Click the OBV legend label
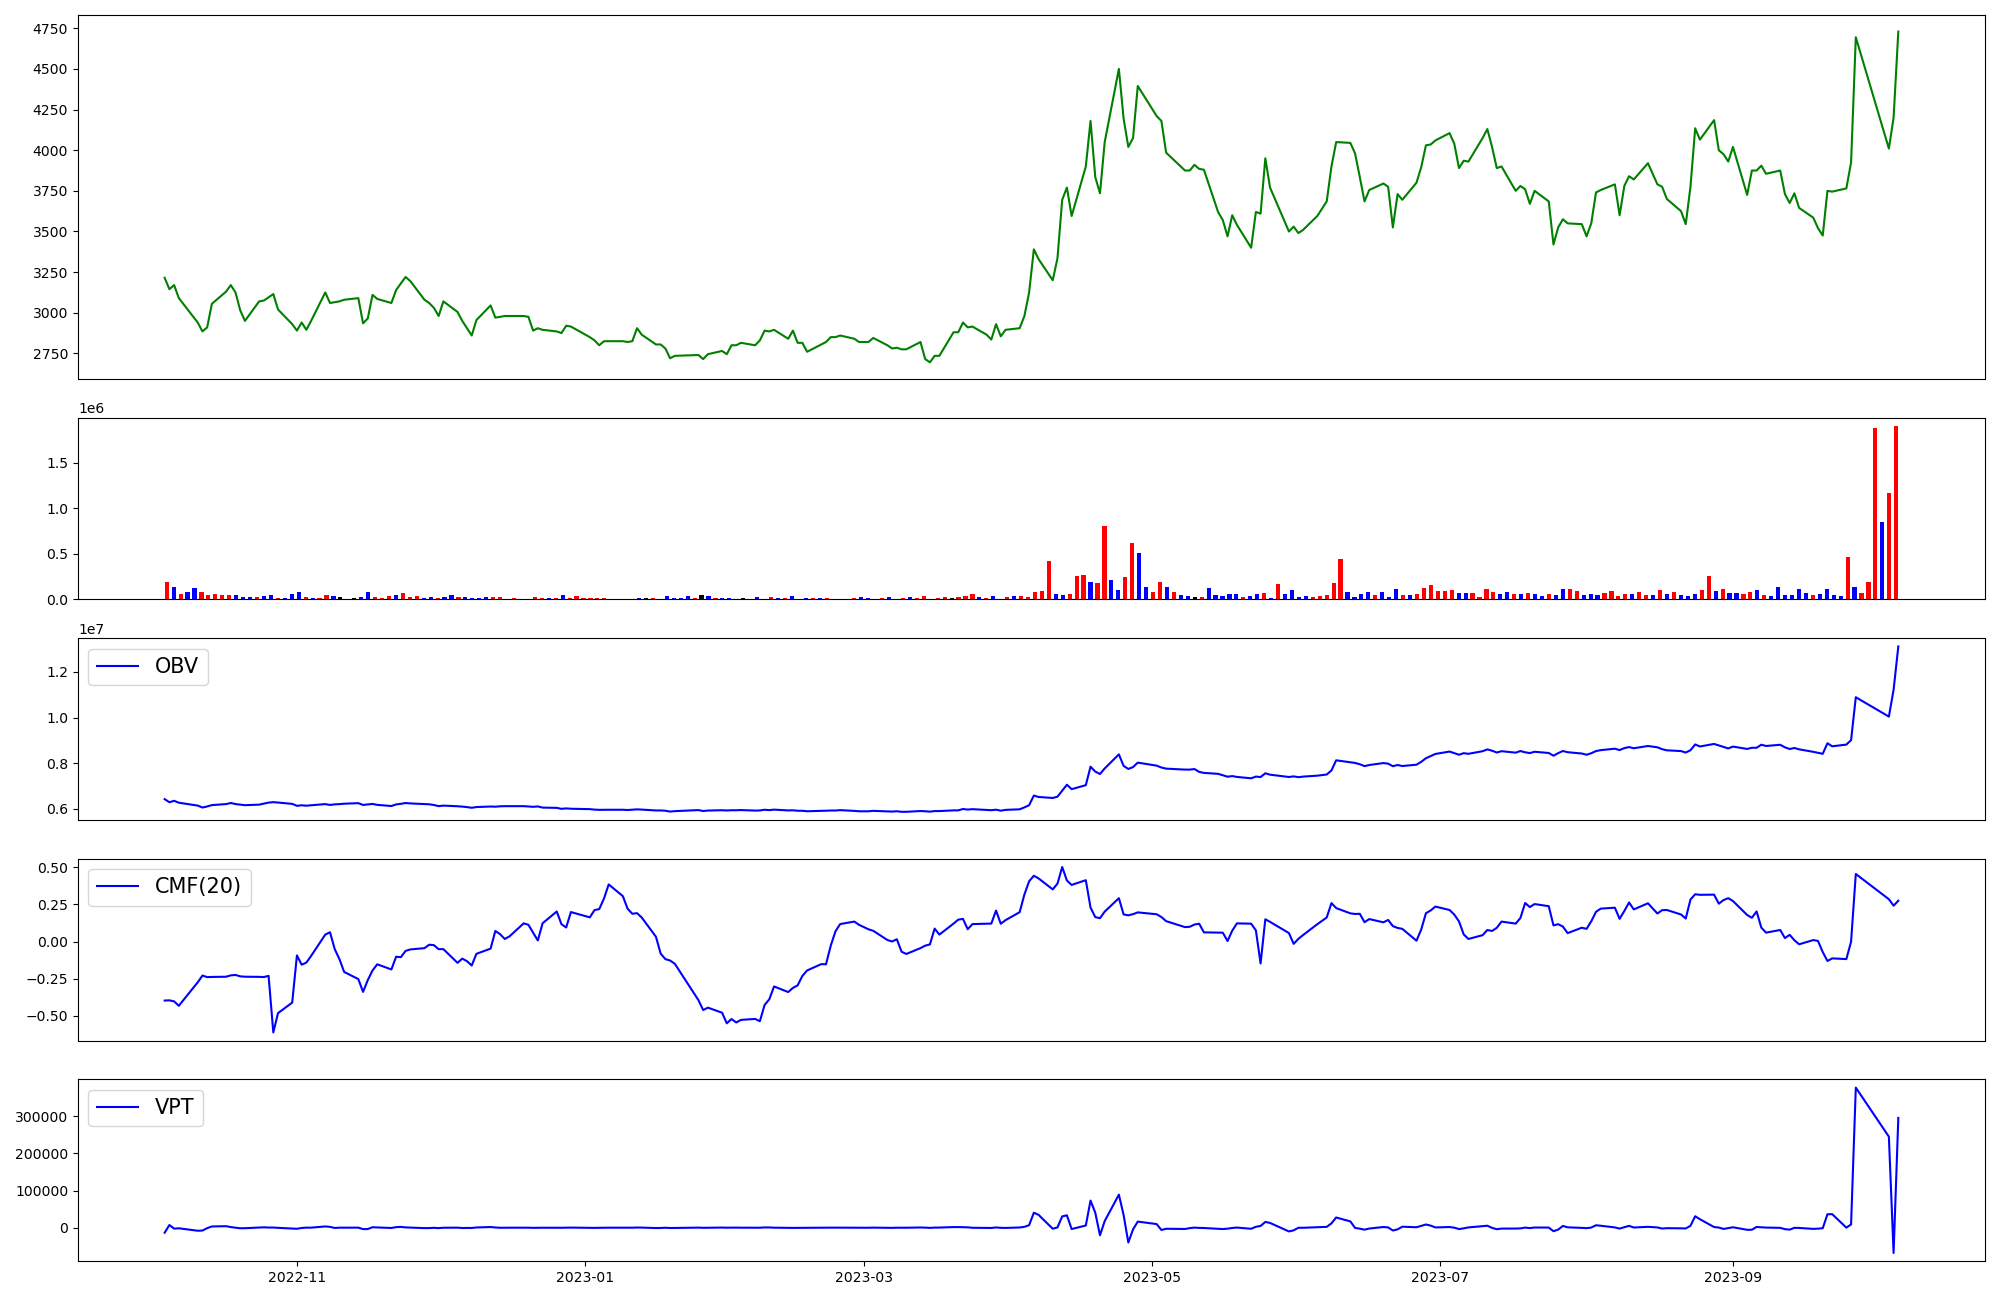Viewport: 2000px width, 1300px height. (x=176, y=666)
